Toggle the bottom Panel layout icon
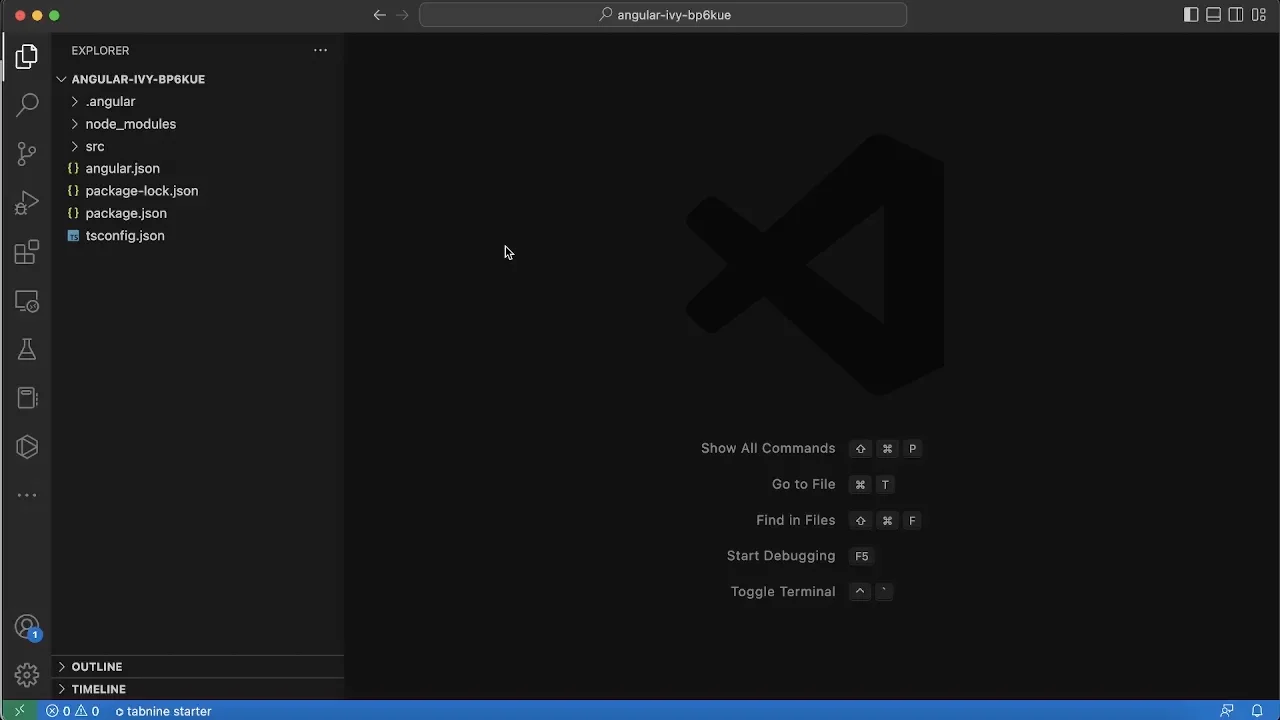 click(x=1213, y=15)
